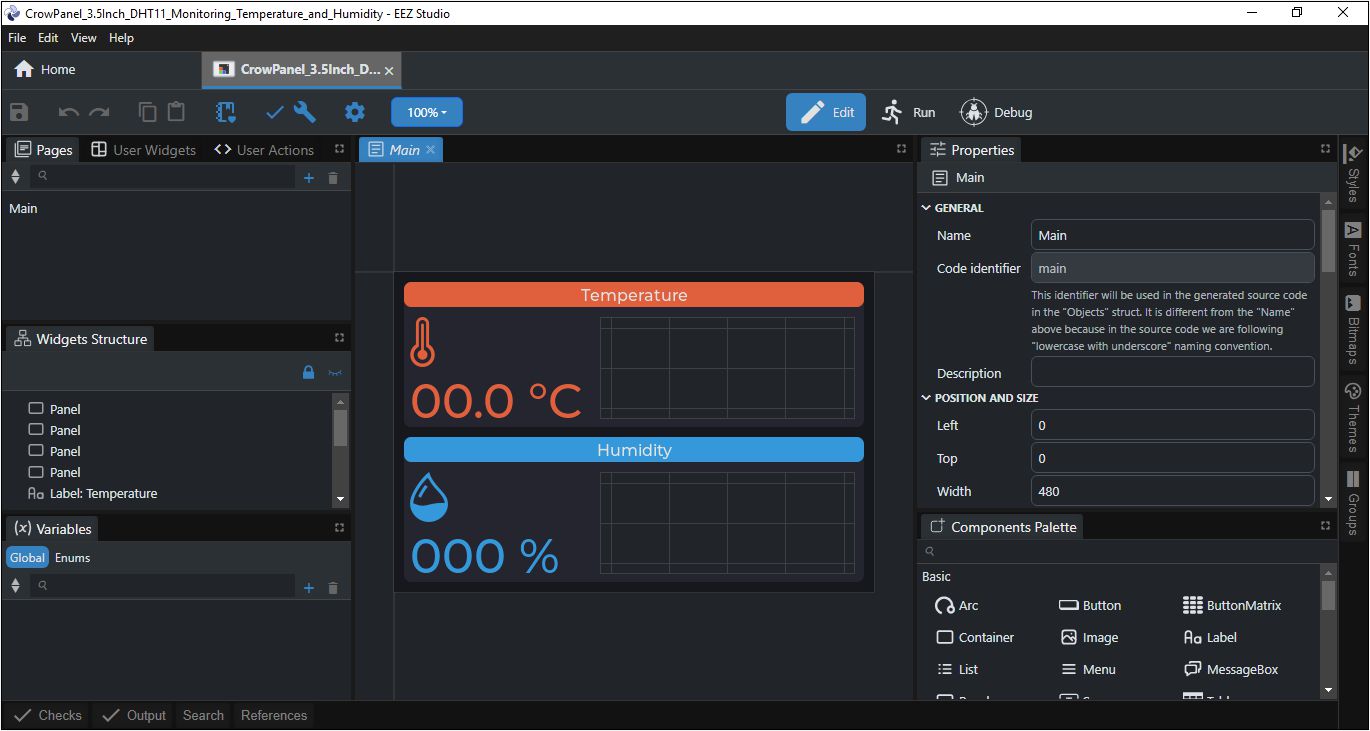Switch to Run mode
The image size is (1370, 731).
pyautogui.click(x=908, y=112)
